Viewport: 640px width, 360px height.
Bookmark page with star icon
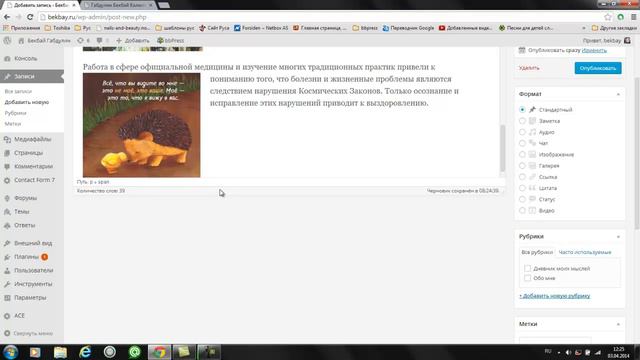tap(608, 17)
